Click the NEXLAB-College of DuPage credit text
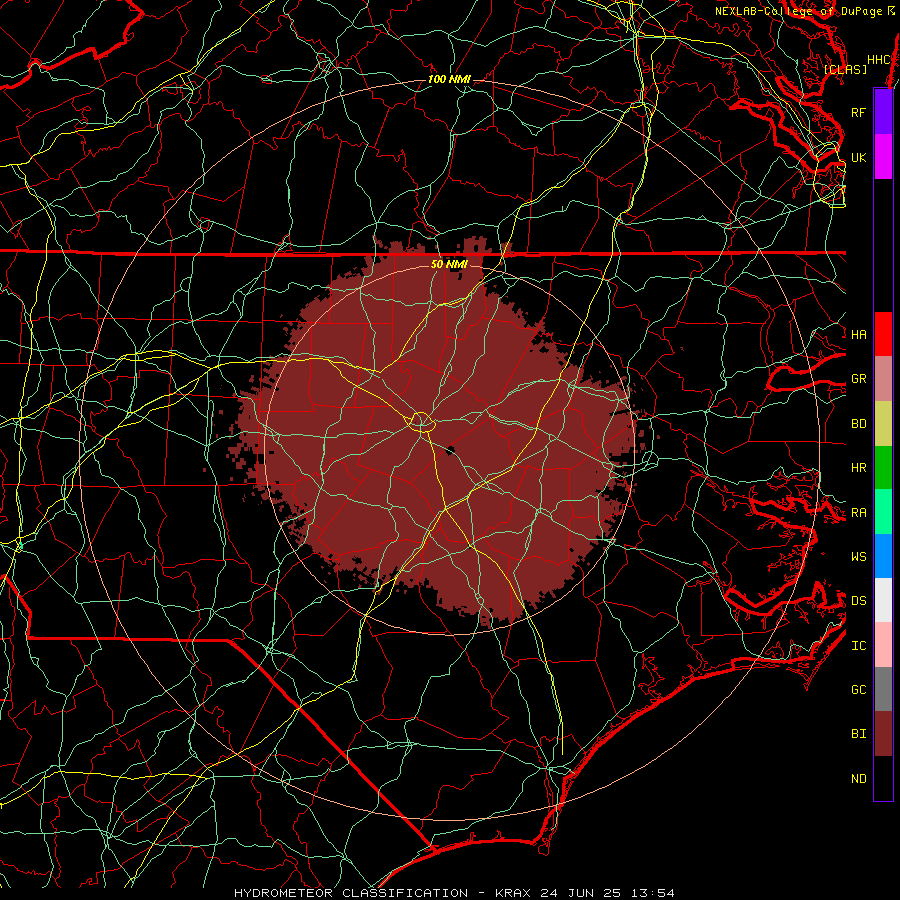The height and width of the screenshot is (900, 900). pyautogui.click(x=798, y=11)
